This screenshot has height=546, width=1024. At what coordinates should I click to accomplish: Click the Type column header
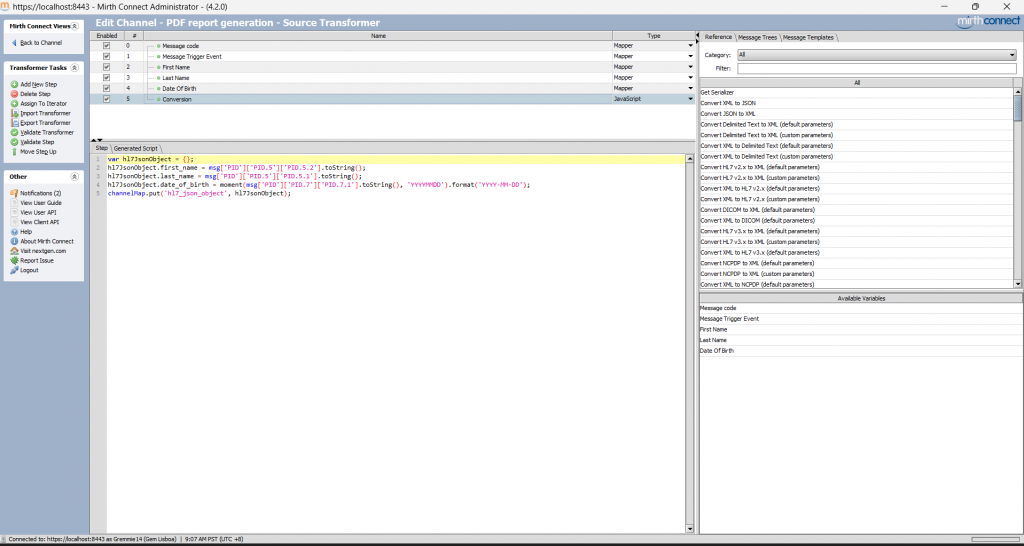654,35
